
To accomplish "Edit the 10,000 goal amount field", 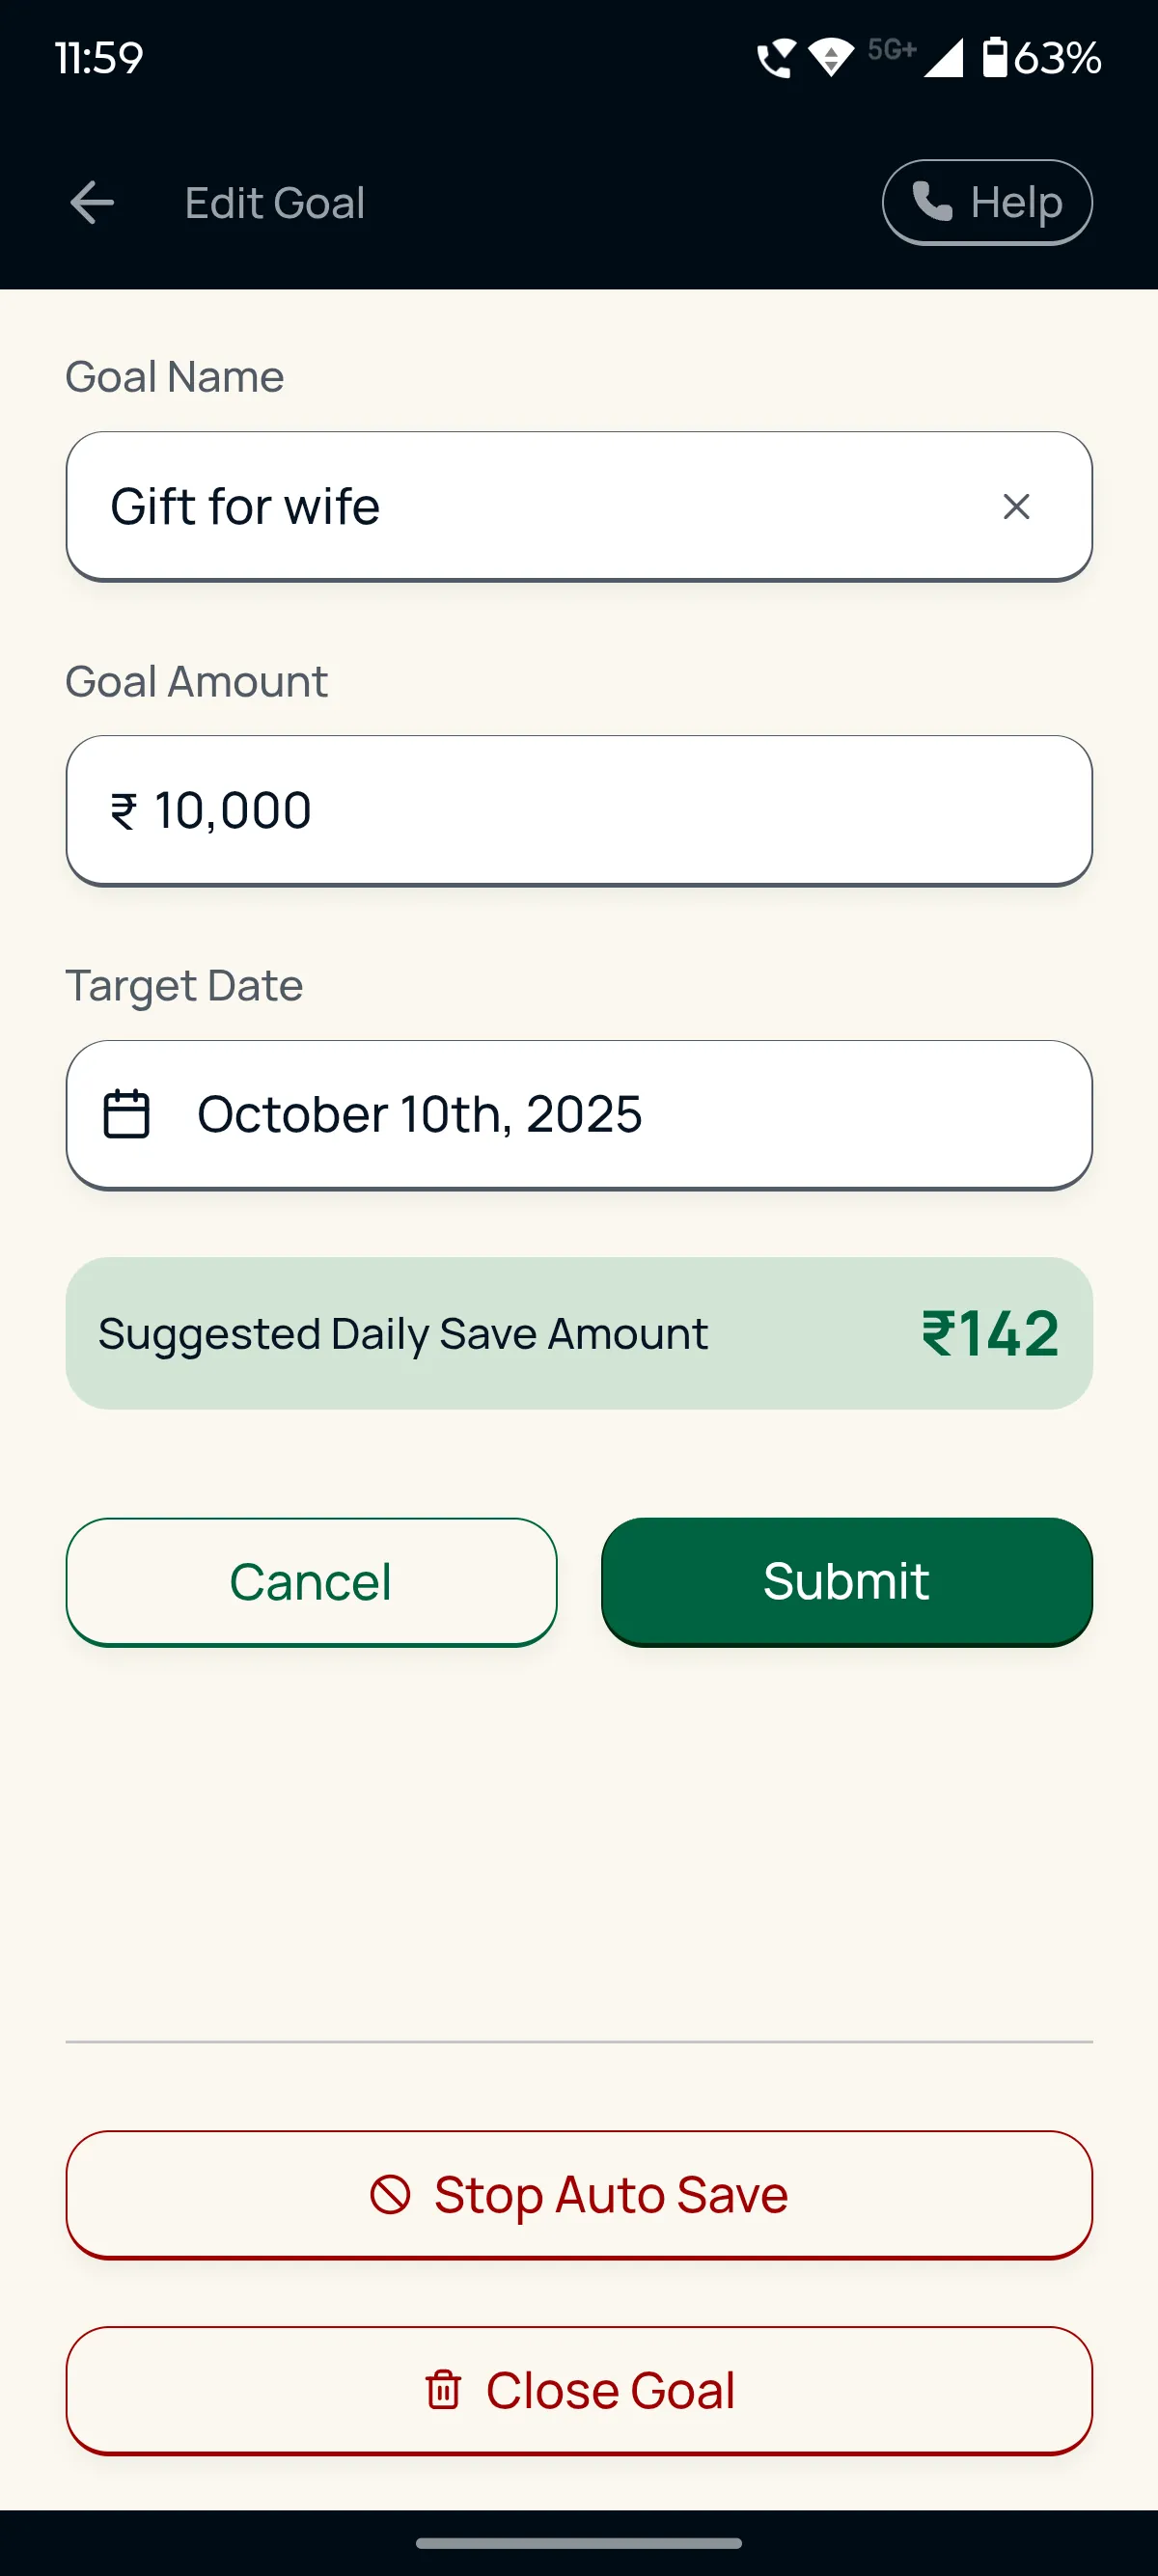I will (579, 811).
